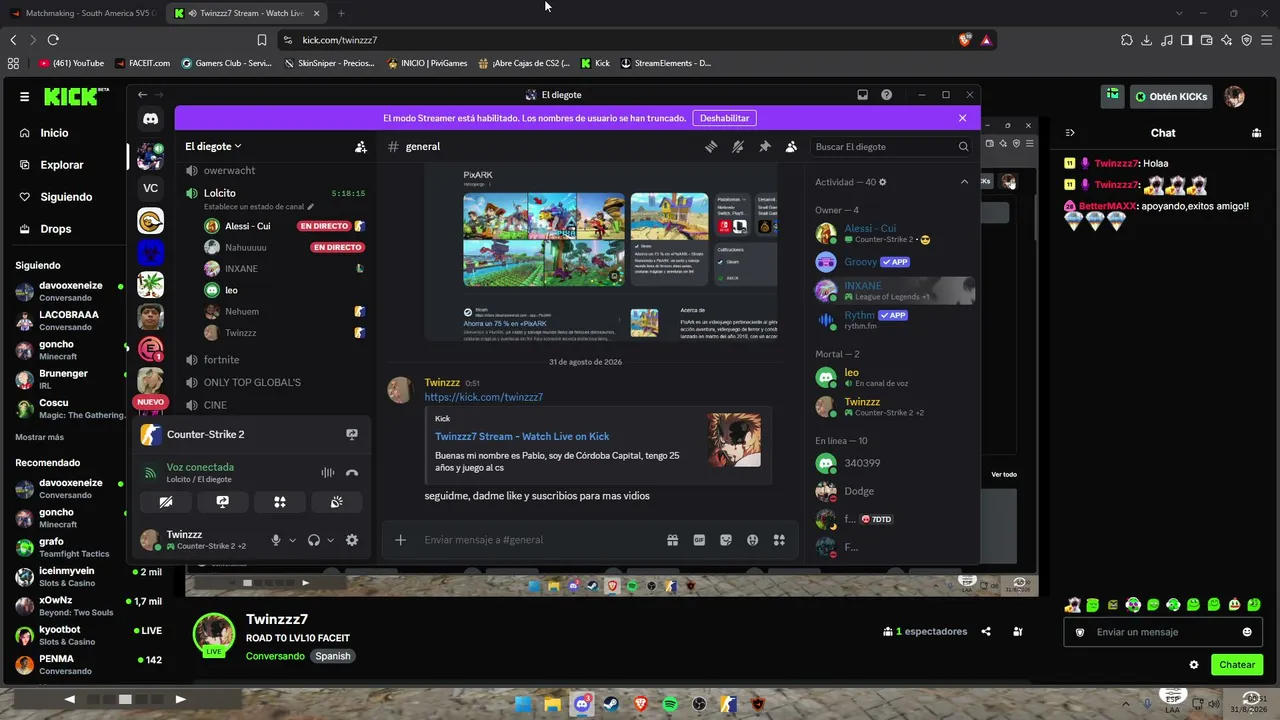Open Kick chat viewers list icon

coord(1257,133)
